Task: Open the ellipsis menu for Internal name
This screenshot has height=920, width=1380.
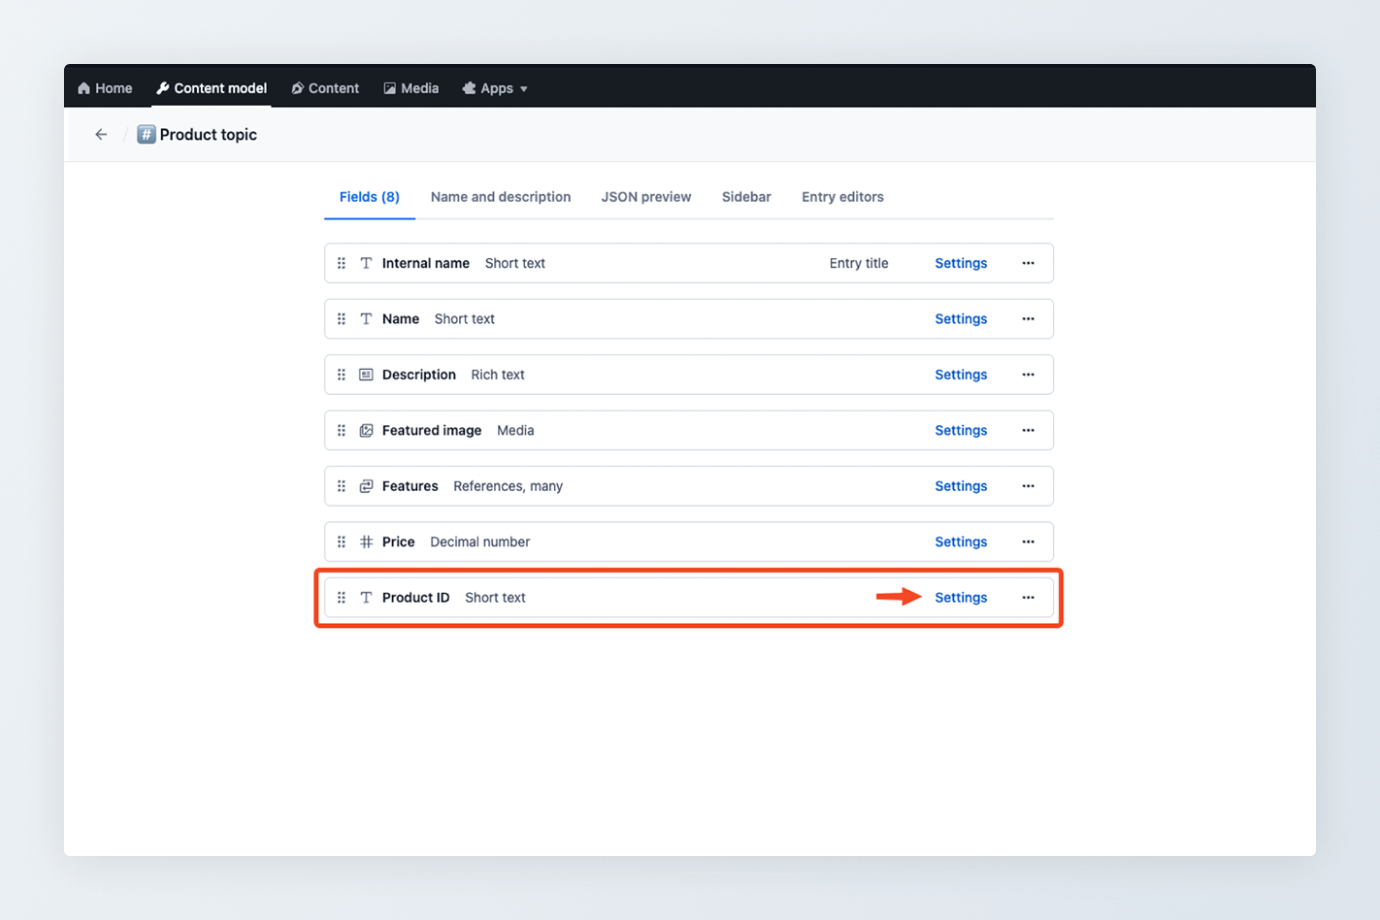Action: (1028, 262)
